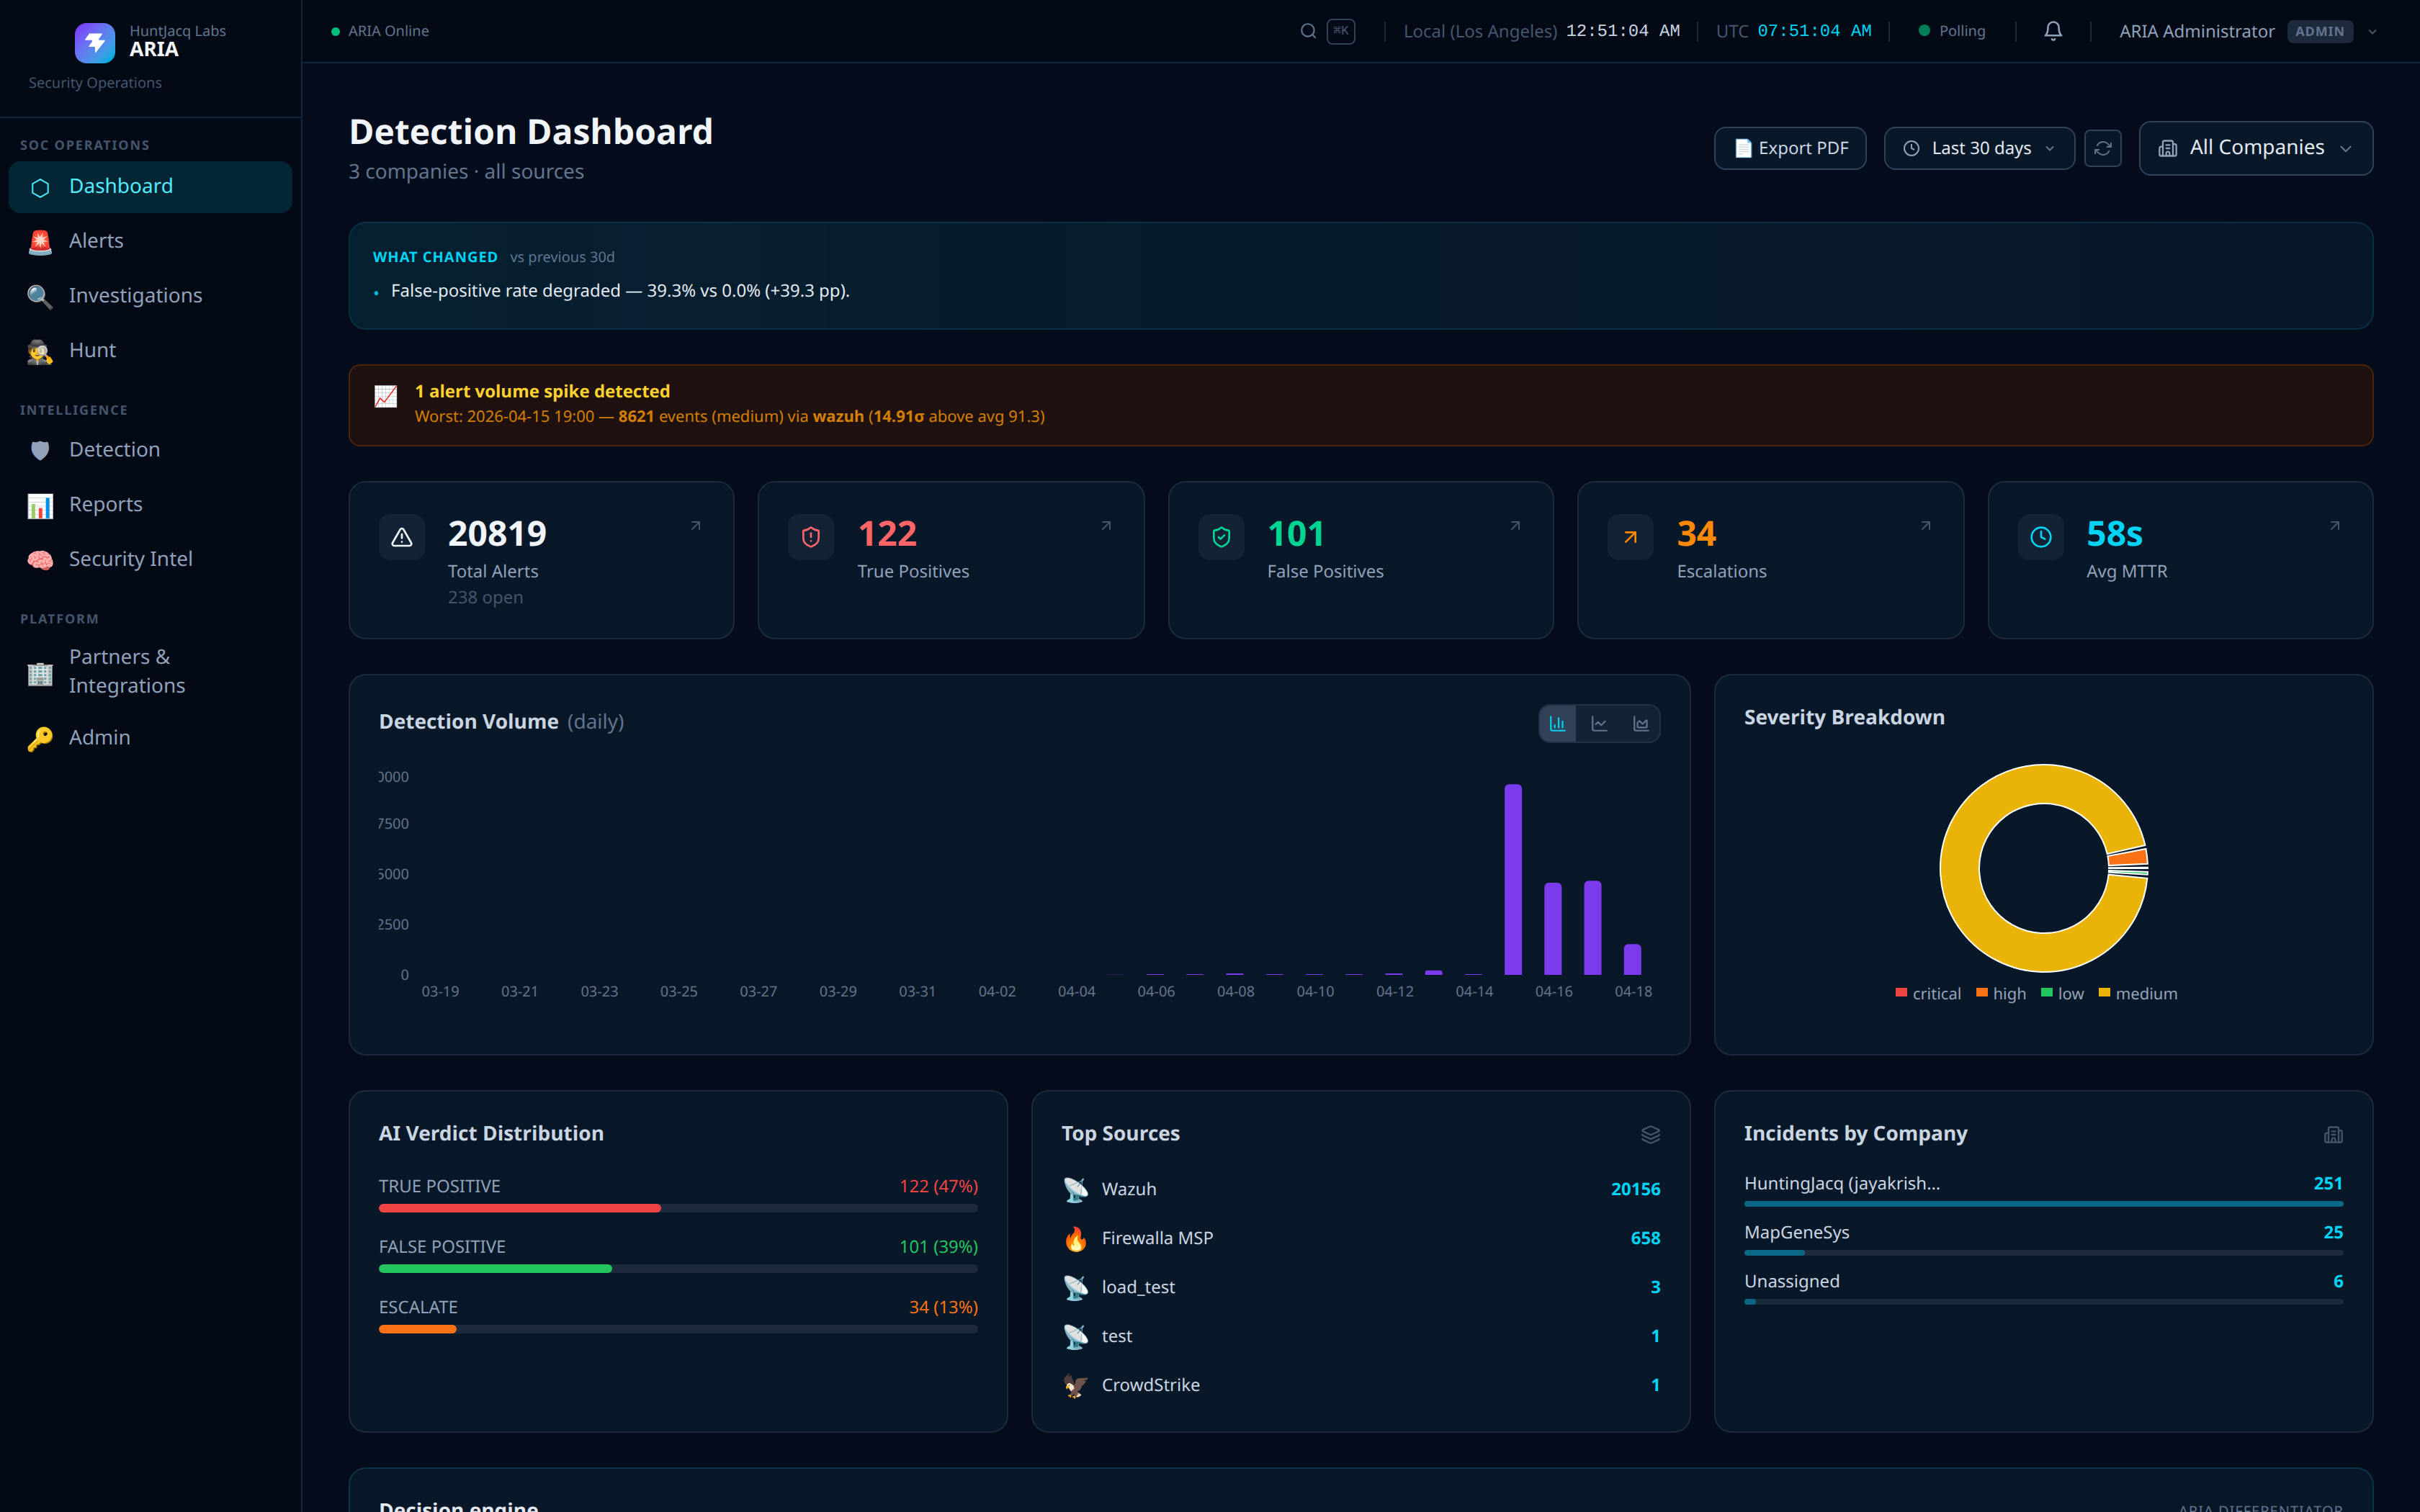Click the Incidents by Company building icon
This screenshot has width=2420, height=1512.
[x=2334, y=1134]
